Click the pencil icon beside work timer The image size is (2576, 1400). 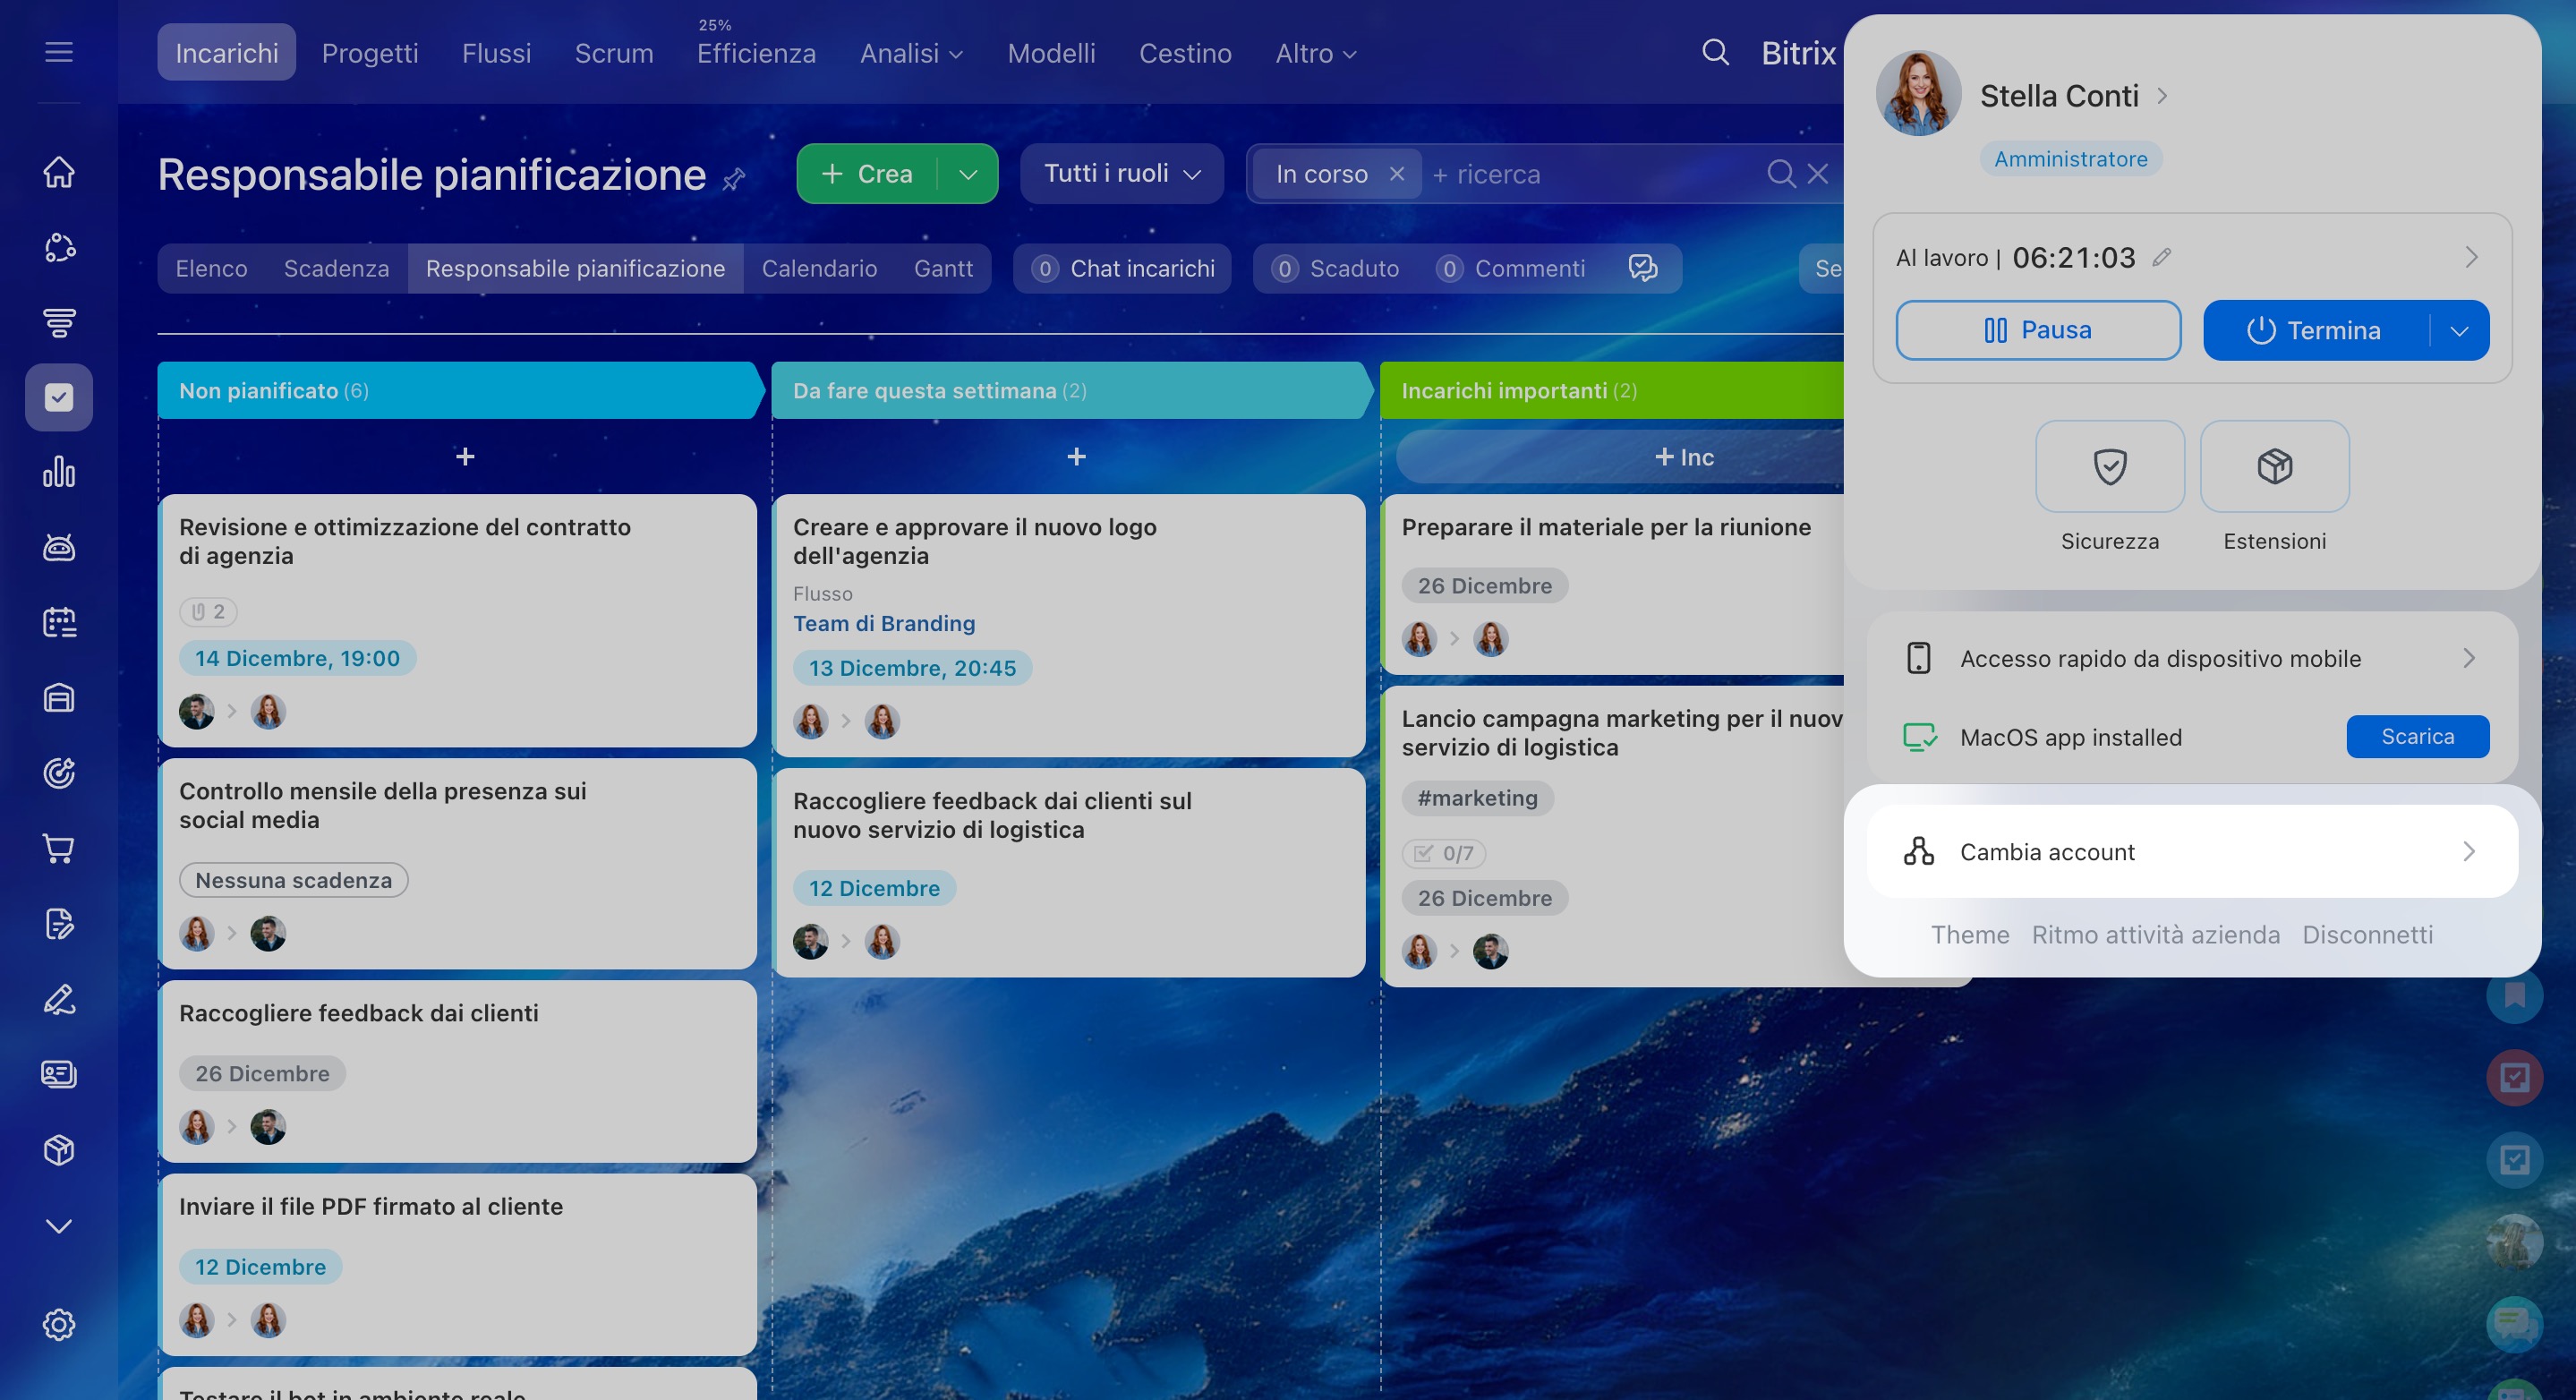click(2161, 257)
